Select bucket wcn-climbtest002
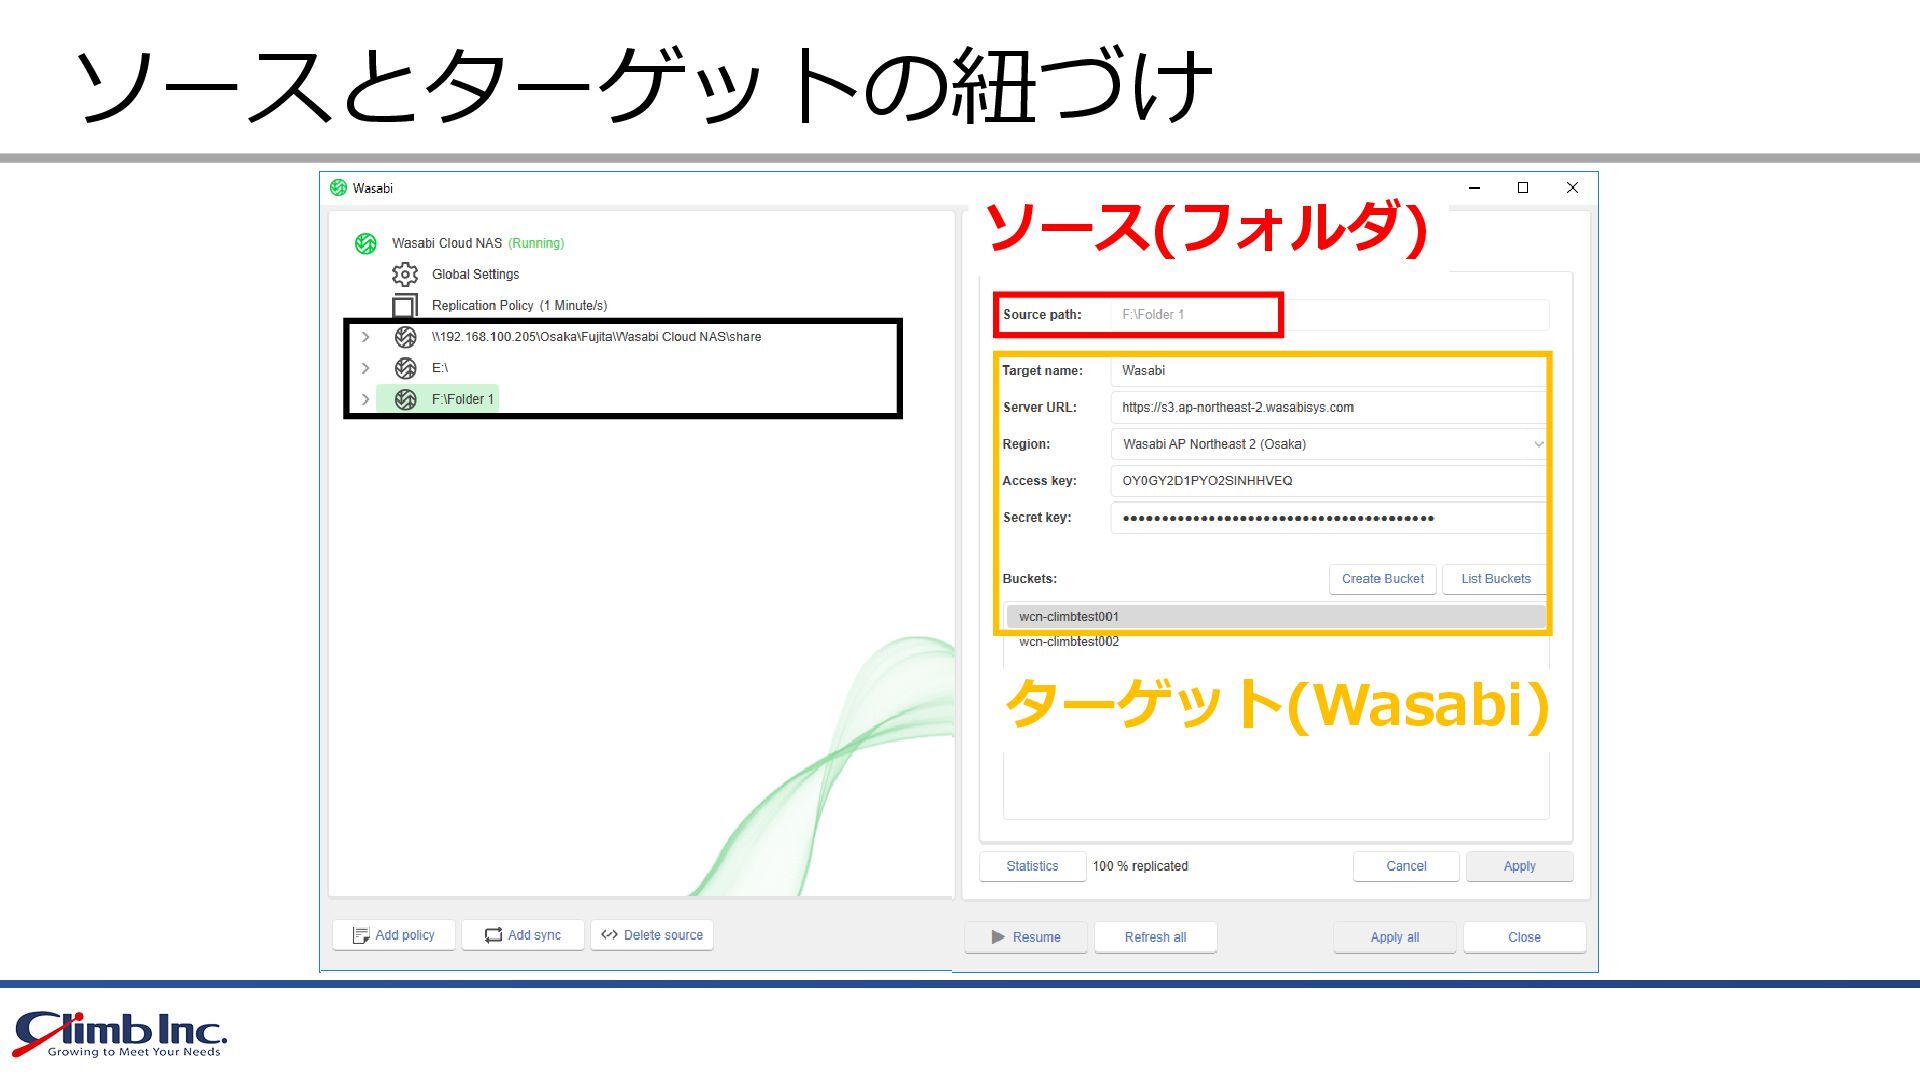 coord(1069,642)
